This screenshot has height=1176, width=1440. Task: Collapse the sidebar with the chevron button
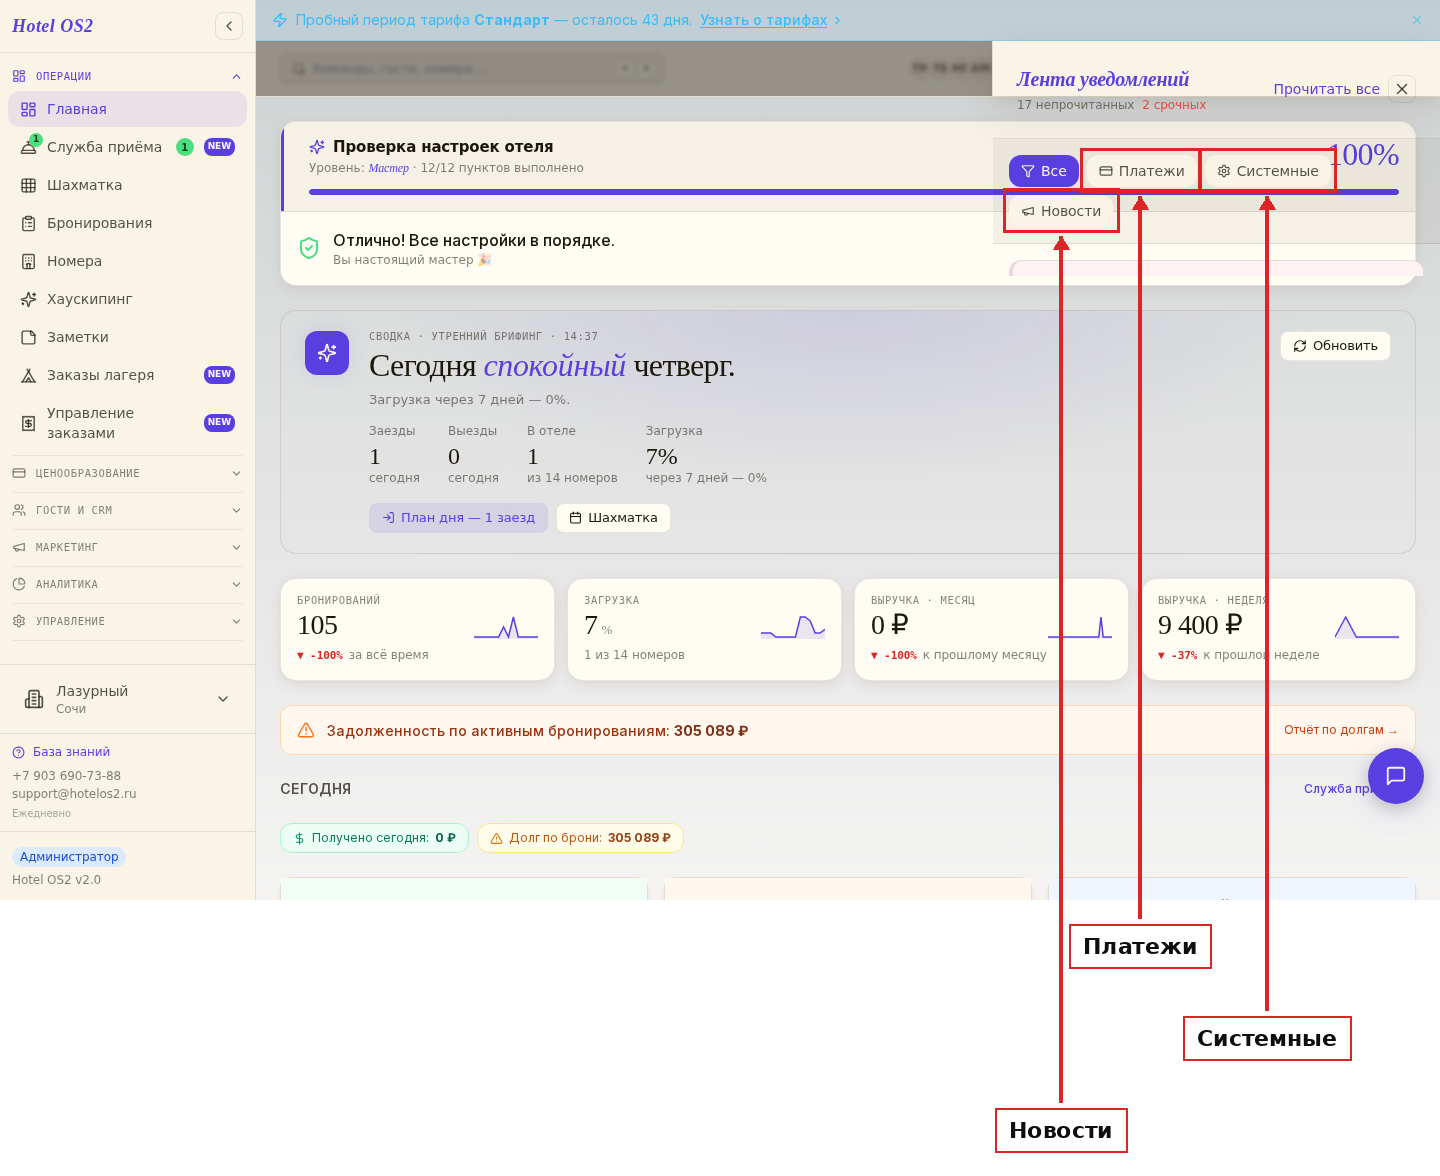click(229, 26)
